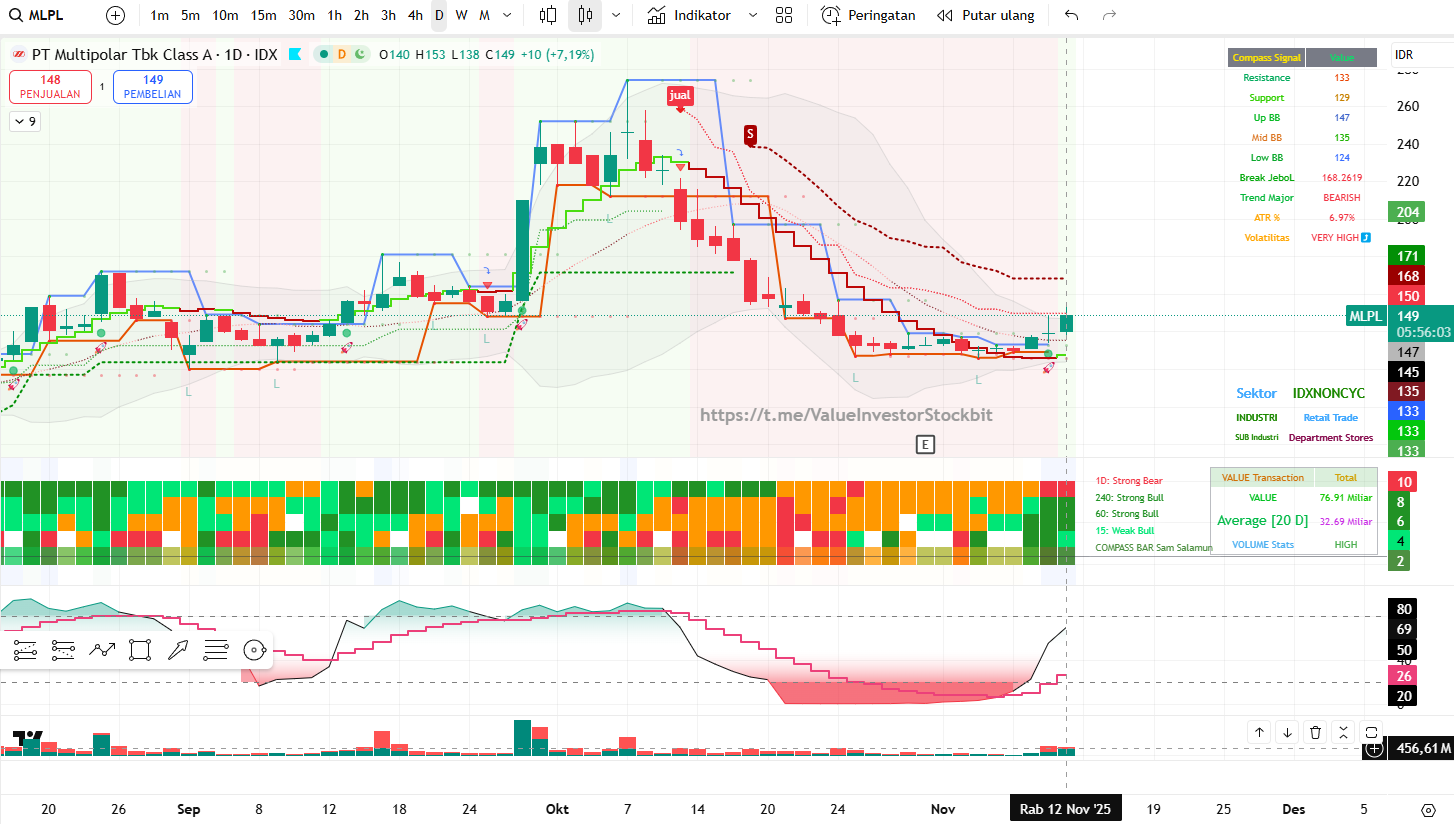Select the horizontal lines drawing tool
Viewport: 1454px width, 824px height.
click(x=216, y=650)
